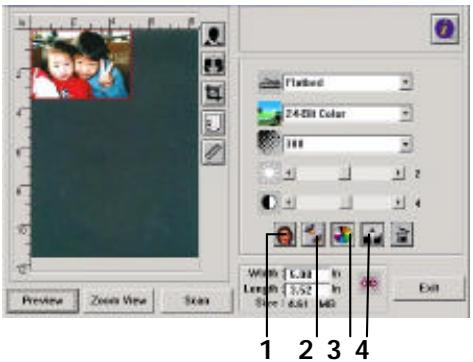Click the Length input field

[308, 290]
